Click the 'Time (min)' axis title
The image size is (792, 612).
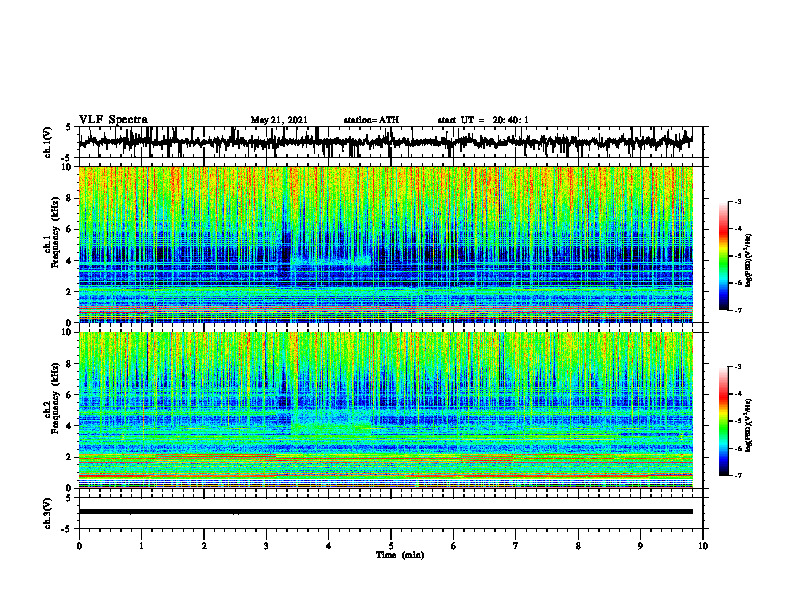400,555
